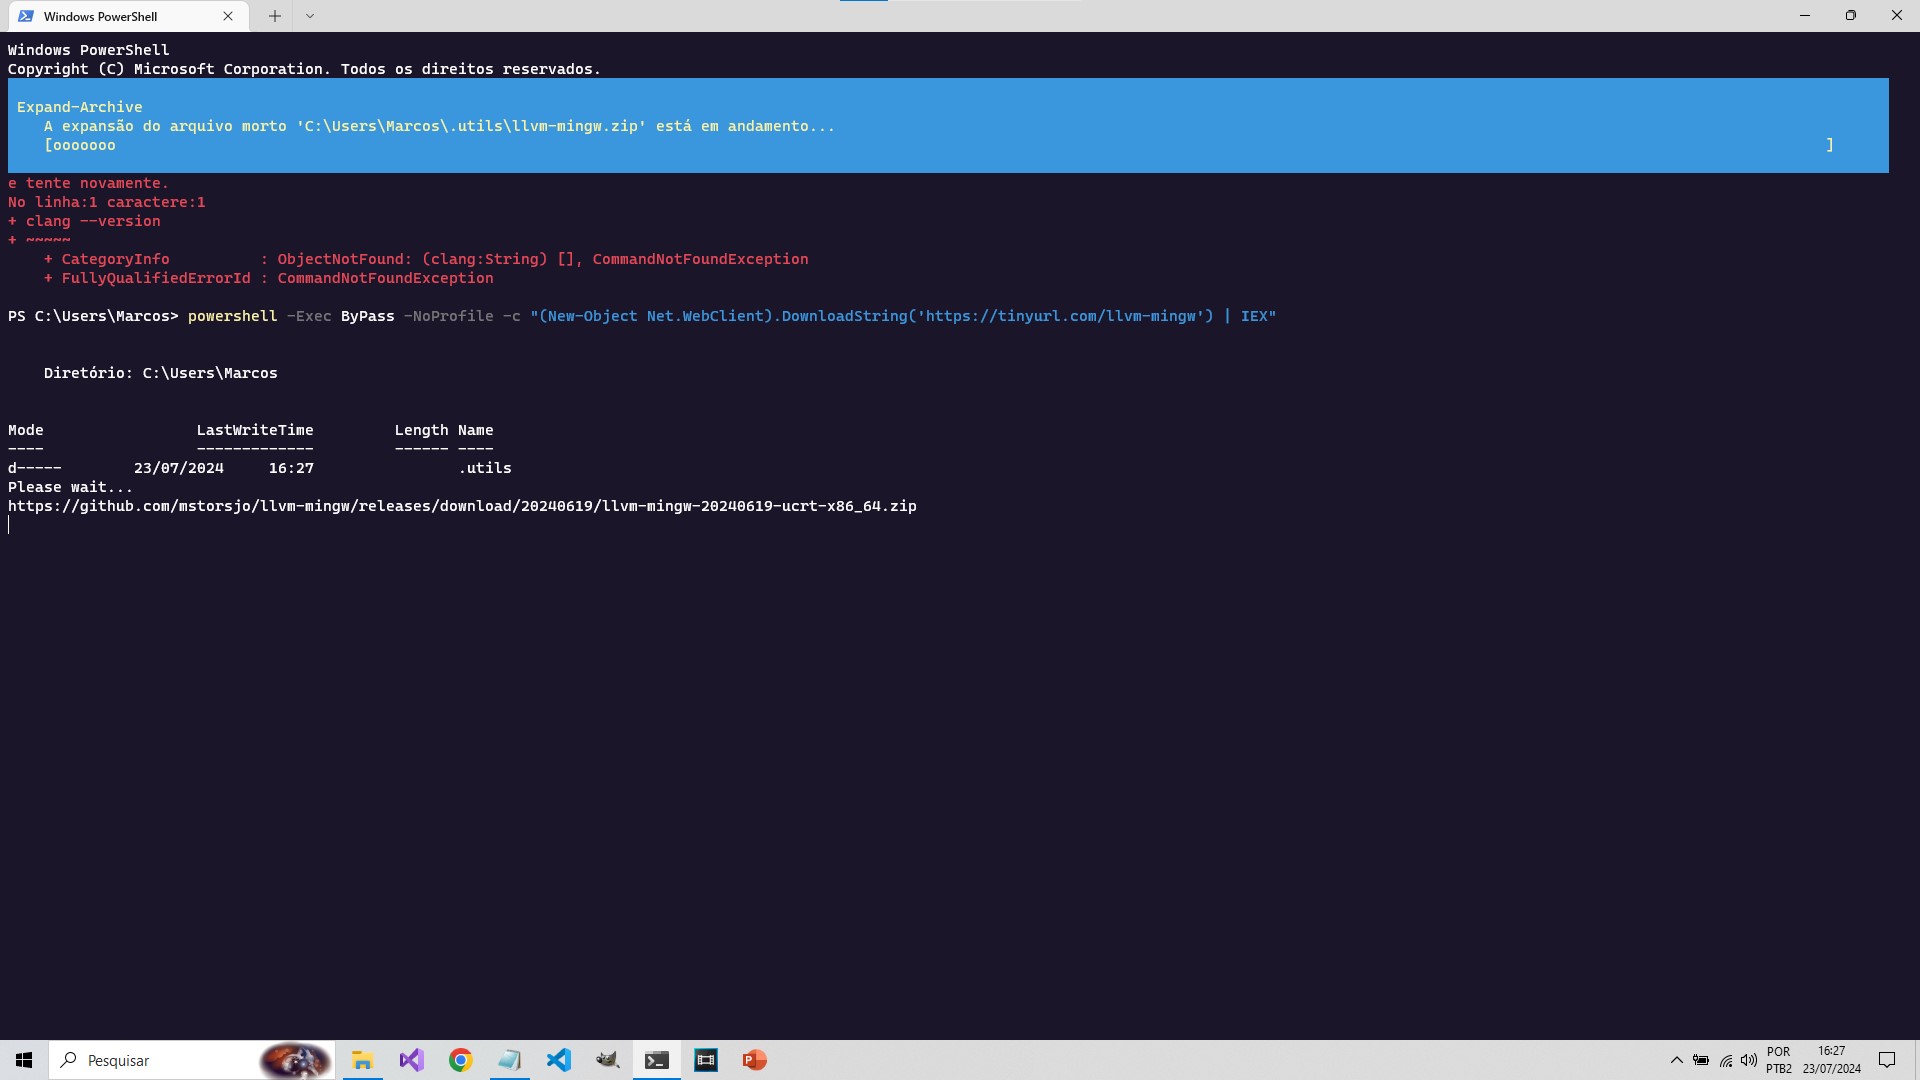Open Google Chrome from the taskbar
Screen dimensions: 1920x1080
[460, 1060]
